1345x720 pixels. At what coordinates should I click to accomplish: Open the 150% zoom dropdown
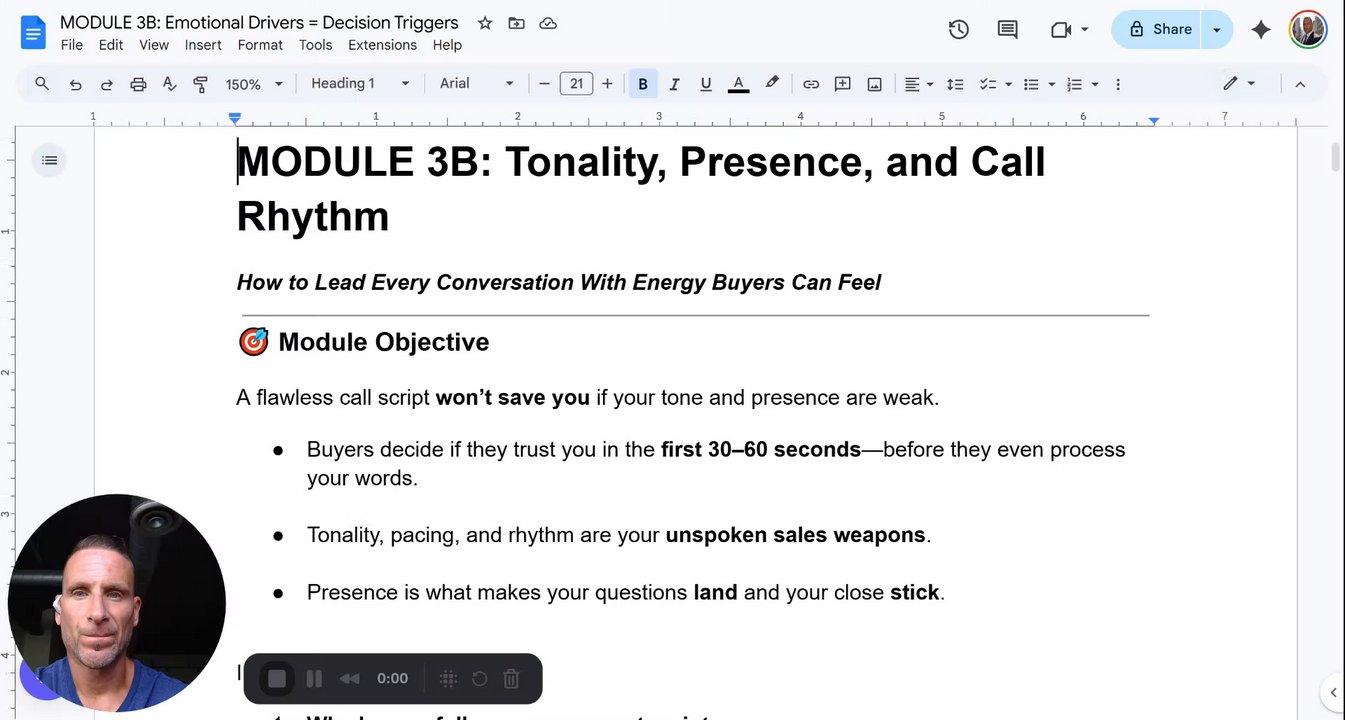click(x=254, y=84)
